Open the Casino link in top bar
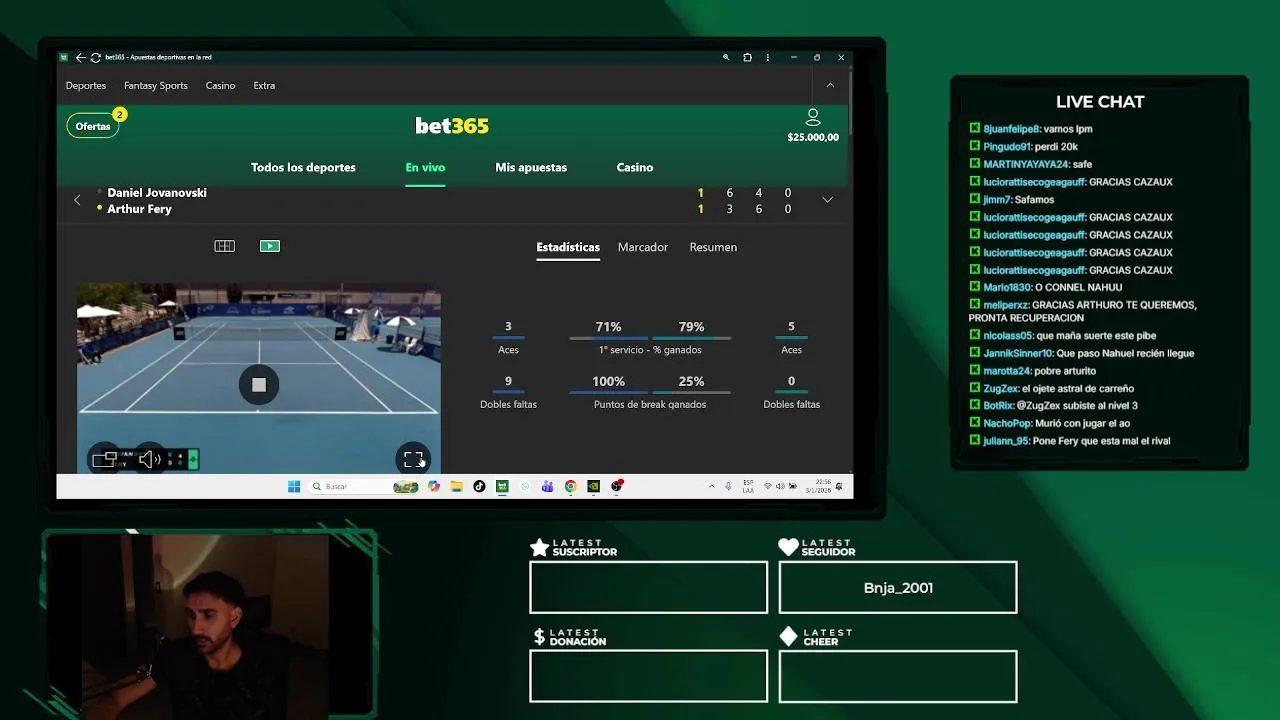This screenshot has width=1280, height=720. click(x=220, y=85)
